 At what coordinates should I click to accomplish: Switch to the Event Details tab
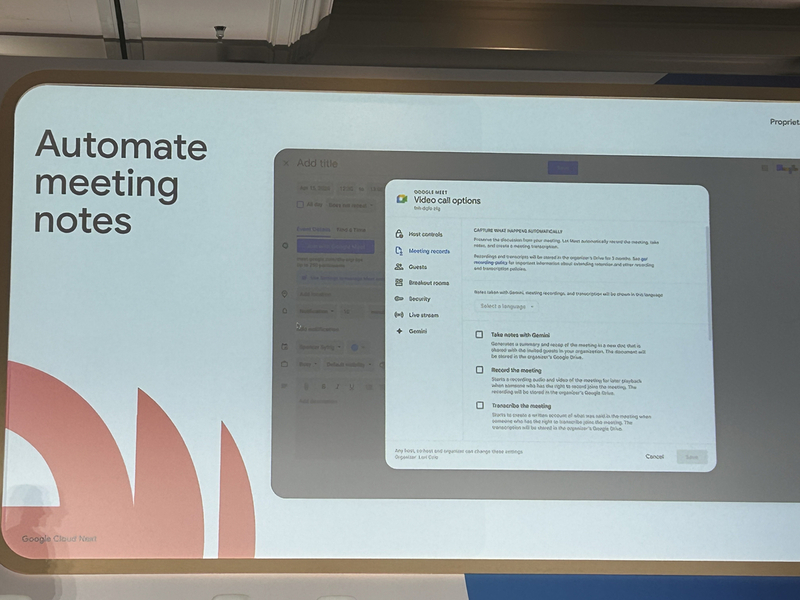point(313,230)
